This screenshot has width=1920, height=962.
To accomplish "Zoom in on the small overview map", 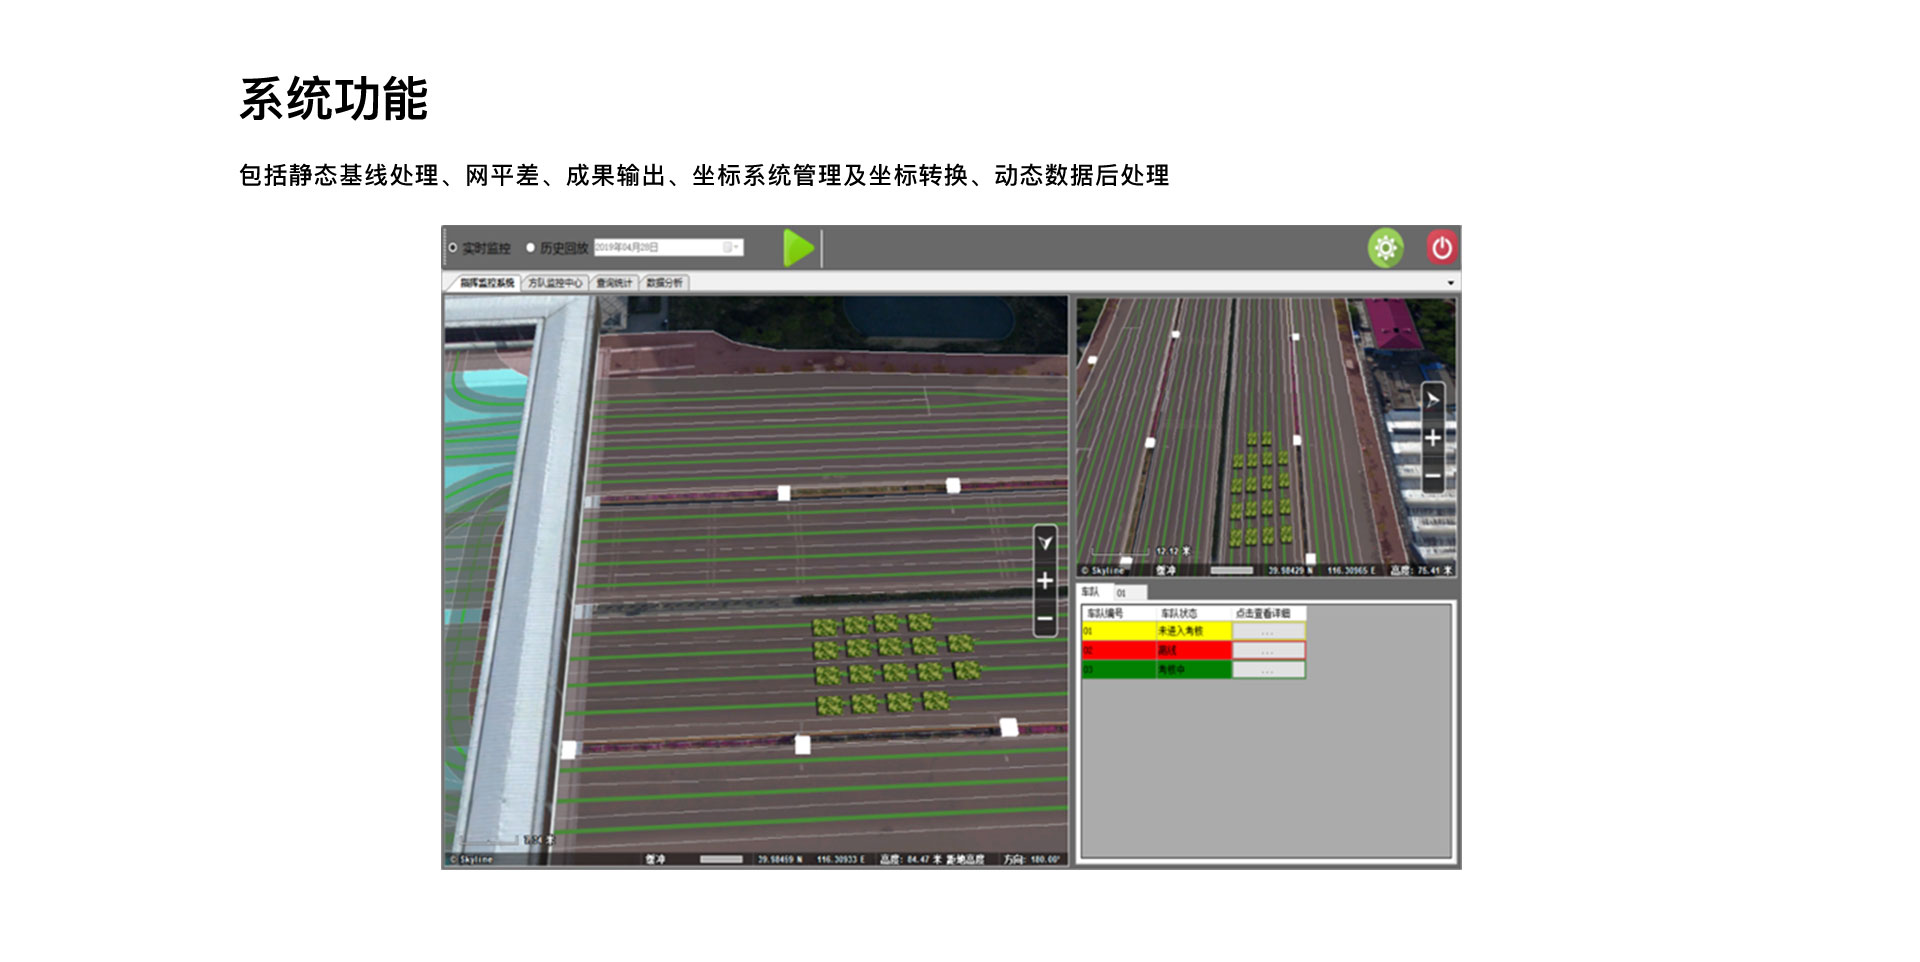I will coord(1432,438).
